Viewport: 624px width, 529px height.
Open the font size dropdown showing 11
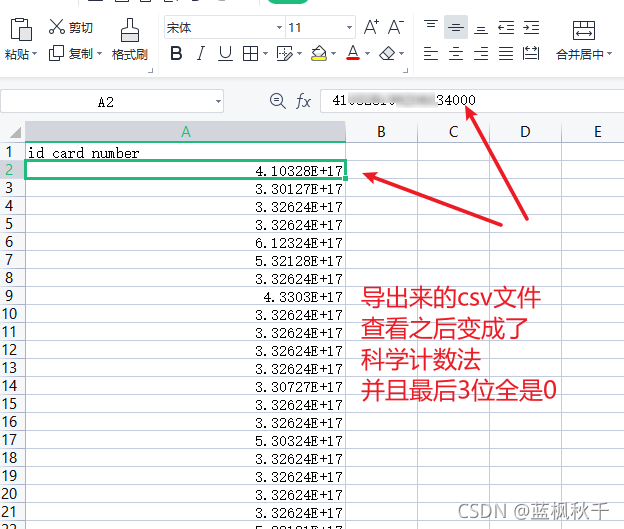pyautogui.click(x=349, y=27)
